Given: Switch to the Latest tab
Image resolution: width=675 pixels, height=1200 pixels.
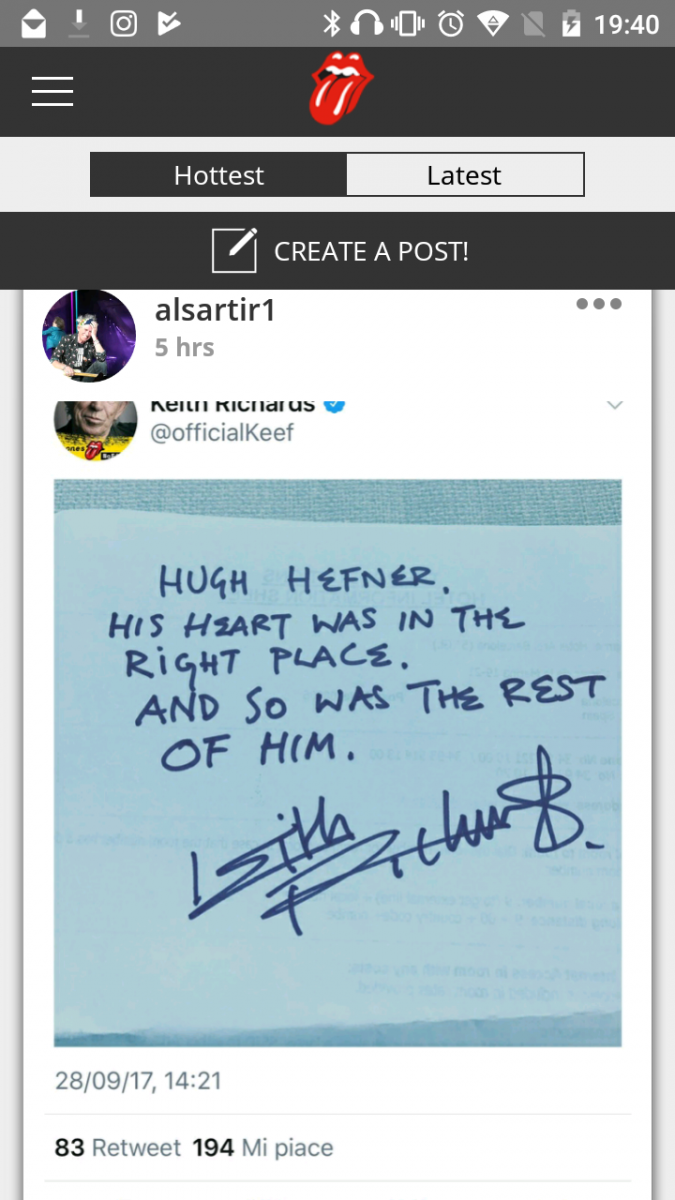Looking at the screenshot, I should pyautogui.click(x=465, y=175).
